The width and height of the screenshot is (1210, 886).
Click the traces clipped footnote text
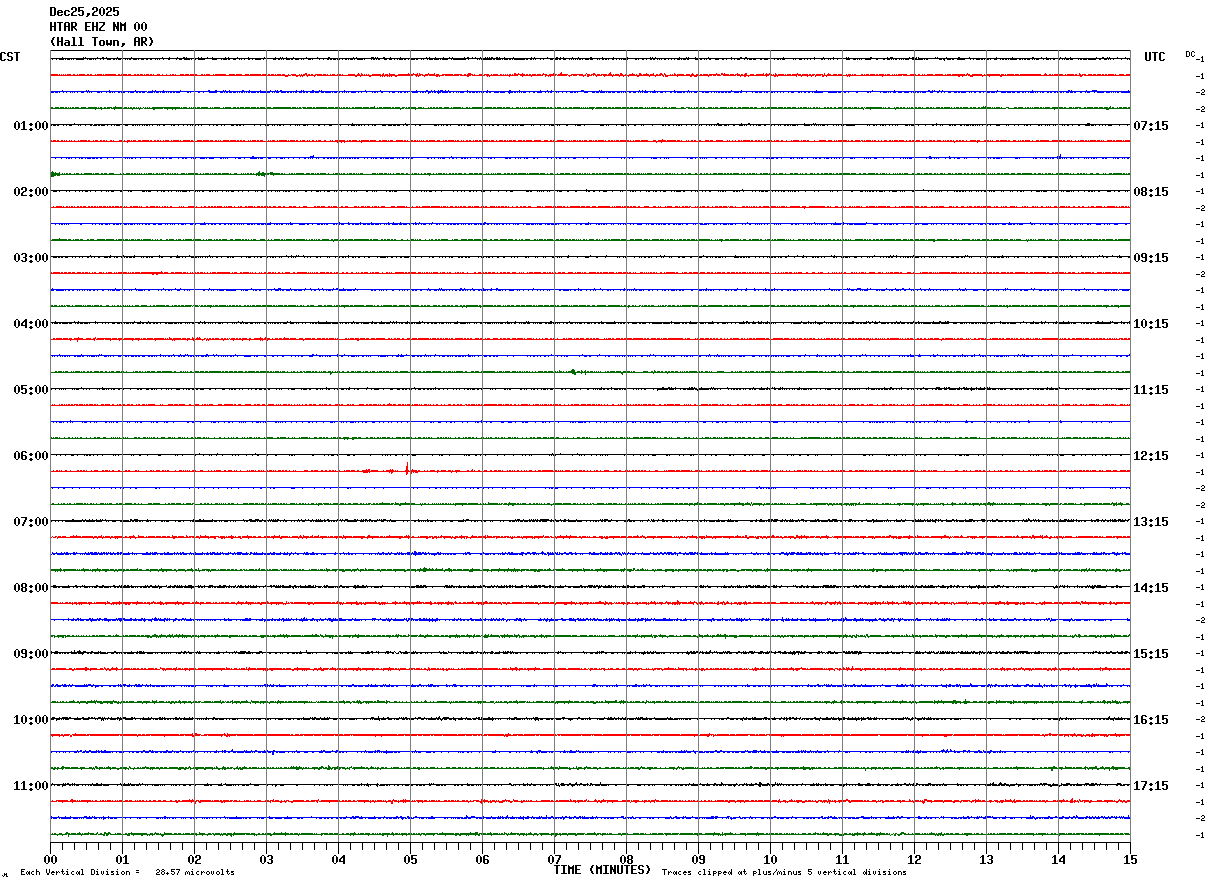784,872
